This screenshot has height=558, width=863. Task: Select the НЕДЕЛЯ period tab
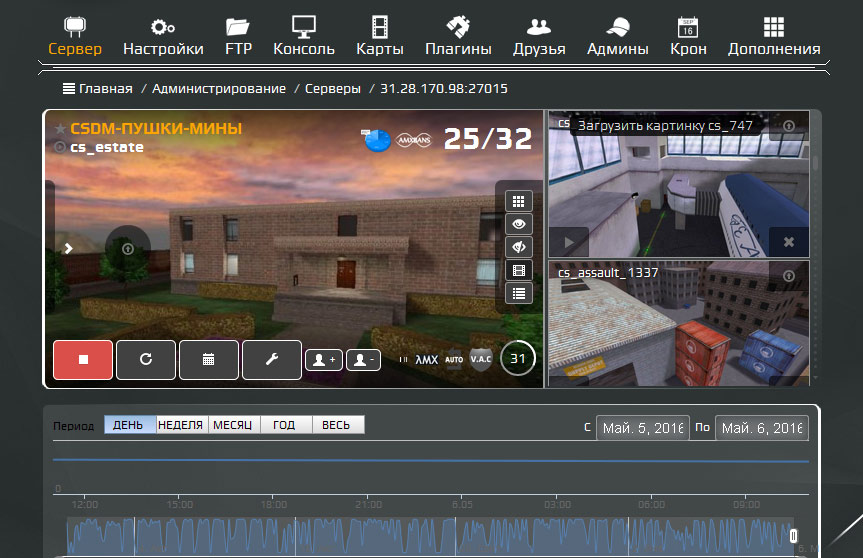click(181, 425)
